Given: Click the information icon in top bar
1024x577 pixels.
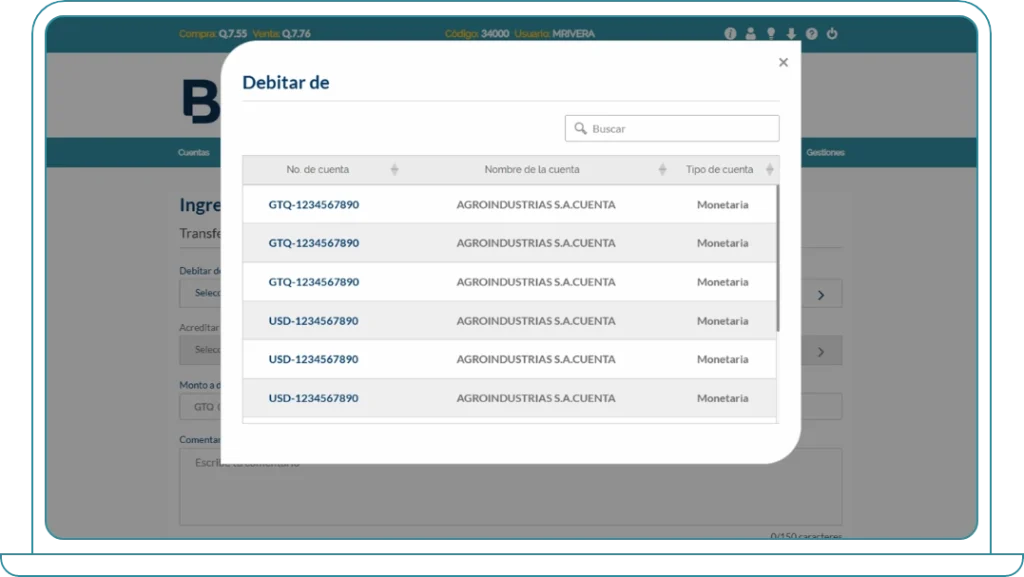Looking at the screenshot, I should coord(730,34).
